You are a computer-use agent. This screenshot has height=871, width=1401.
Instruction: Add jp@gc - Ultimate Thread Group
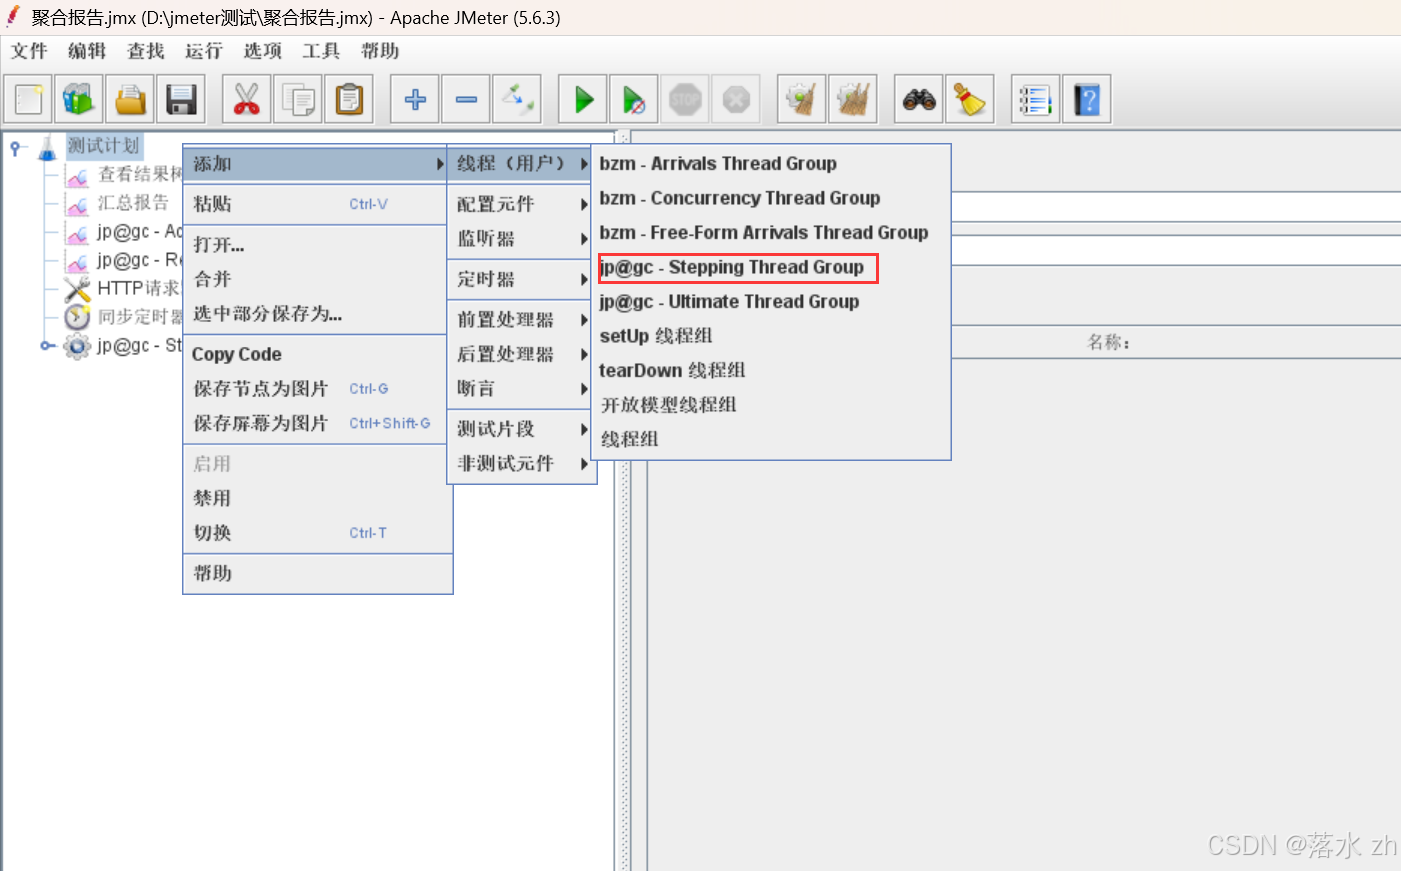click(x=771, y=302)
